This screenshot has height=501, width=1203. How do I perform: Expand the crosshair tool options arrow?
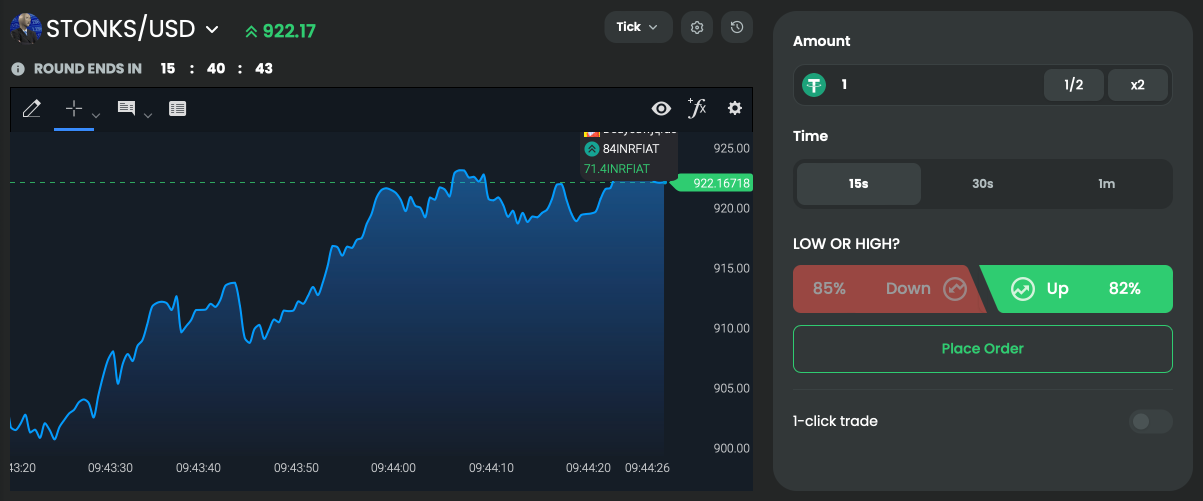click(x=96, y=115)
